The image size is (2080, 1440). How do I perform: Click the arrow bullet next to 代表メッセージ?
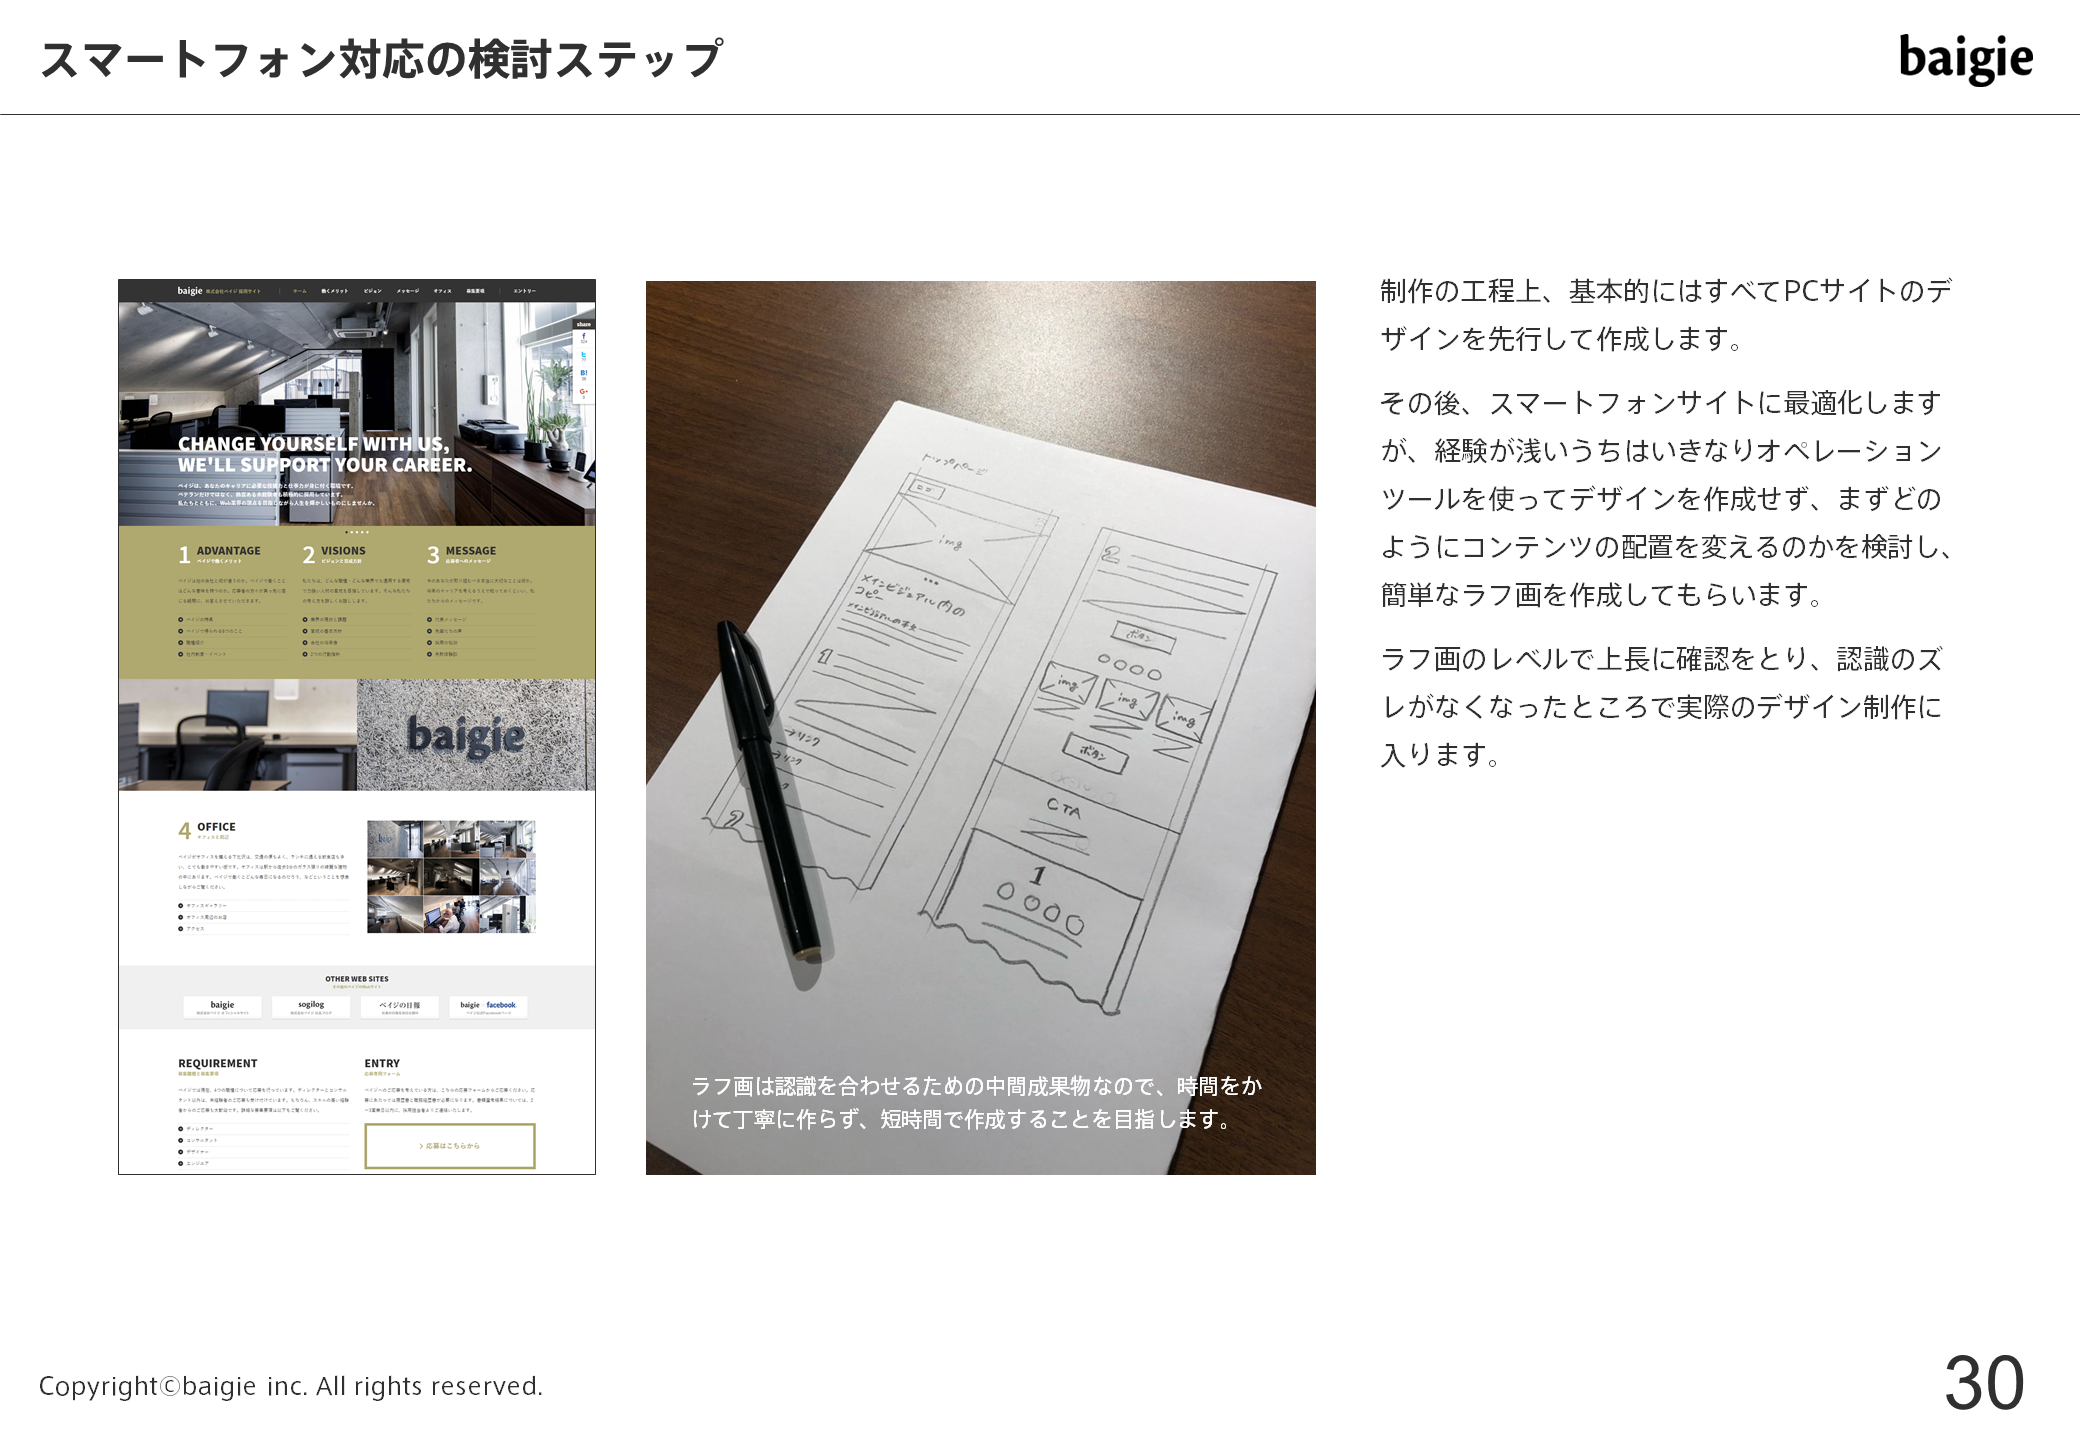click(429, 619)
